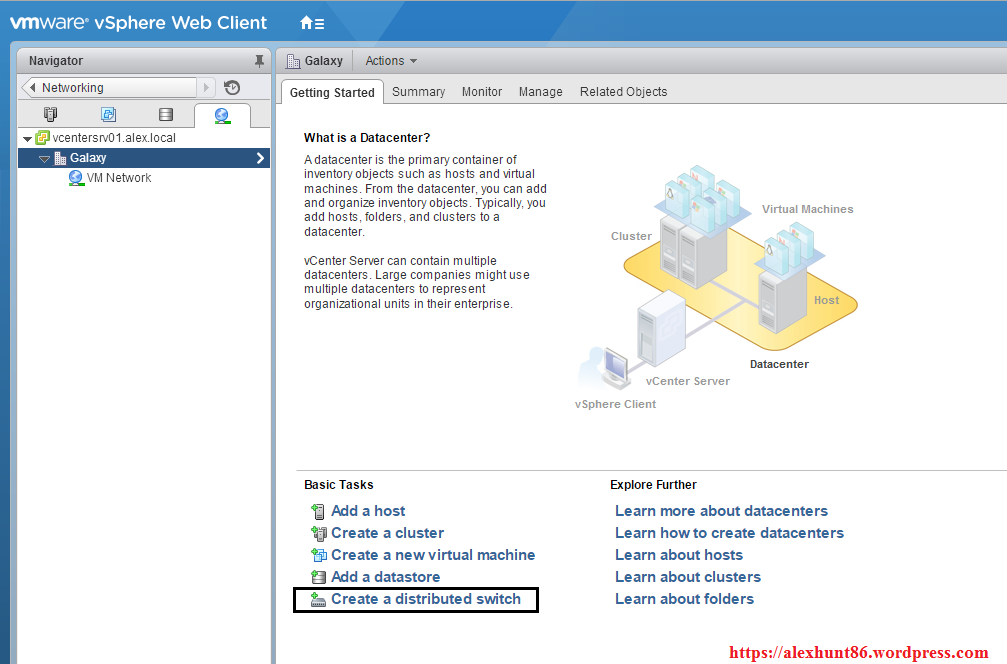Image resolution: width=1007 pixels, height=664 pixels.
Task: Collapse the vcentersrv01.alex.local tree node
Action: pos(27,139)
